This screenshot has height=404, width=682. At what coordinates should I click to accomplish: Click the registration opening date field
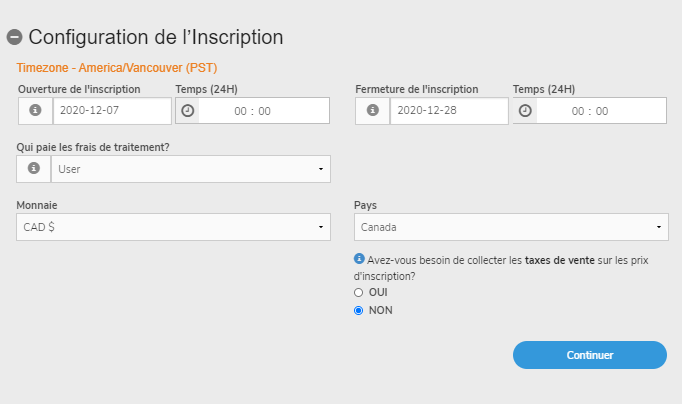click(x=112, y=110)
